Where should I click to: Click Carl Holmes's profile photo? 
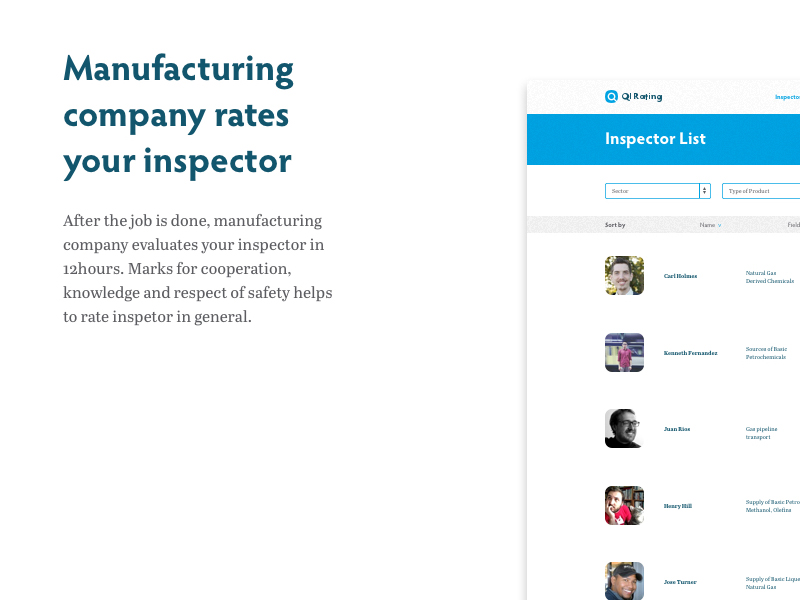[624, 275]
